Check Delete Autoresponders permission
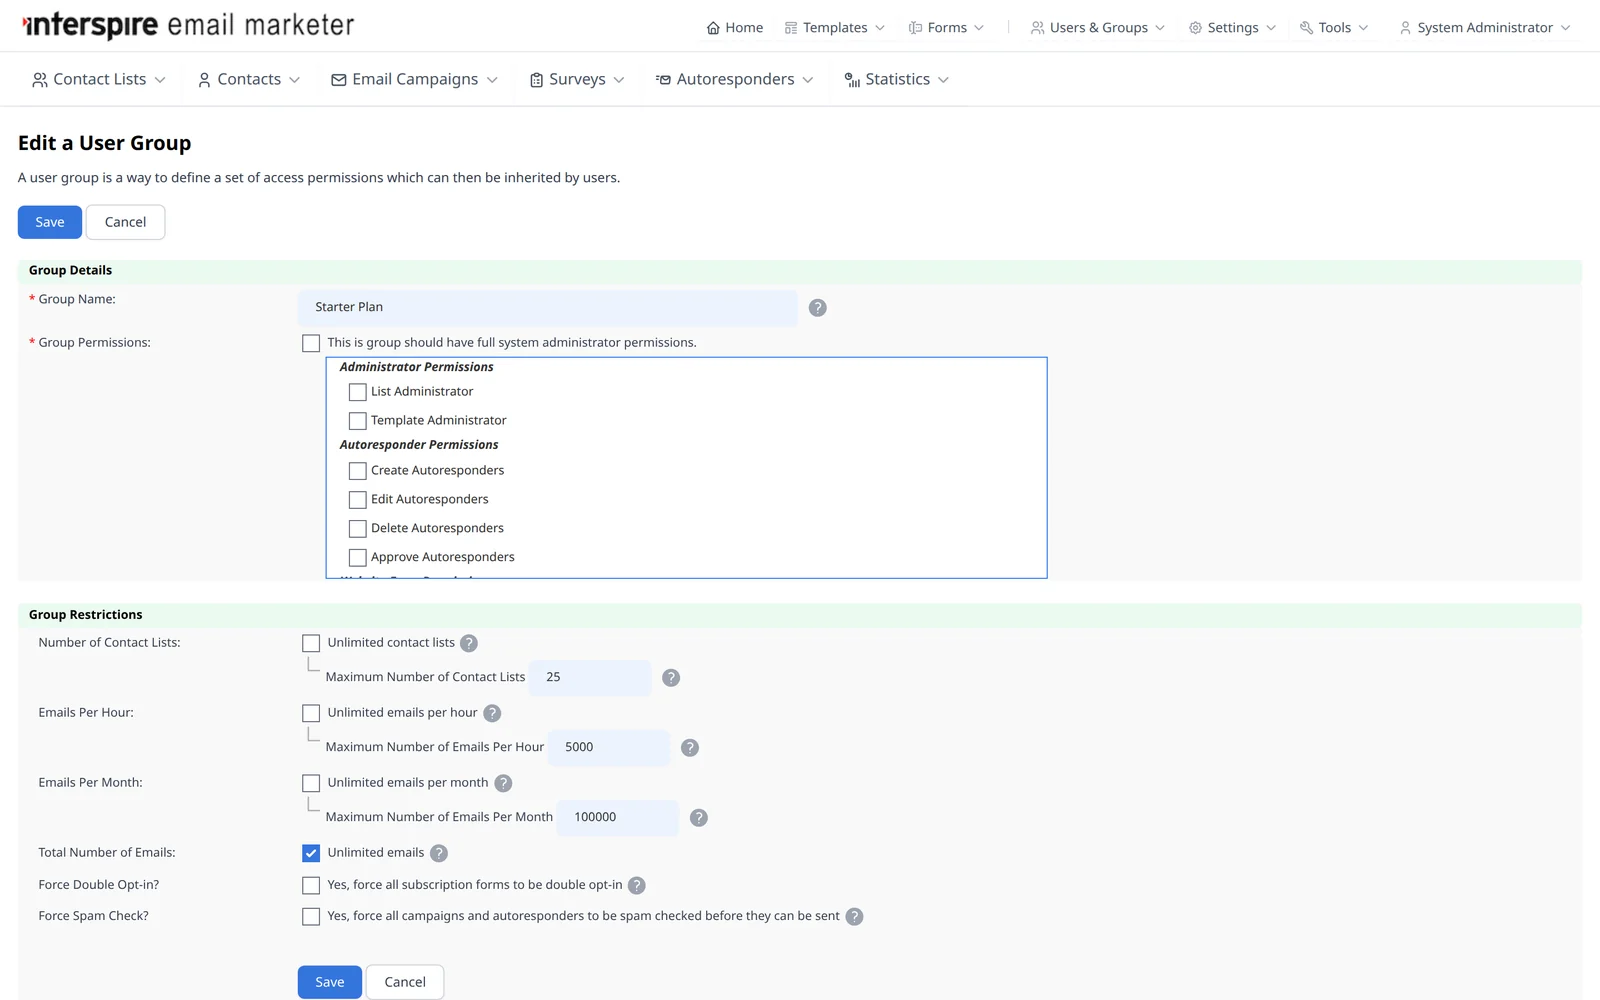1600x1000 pixels. point(357,529)
